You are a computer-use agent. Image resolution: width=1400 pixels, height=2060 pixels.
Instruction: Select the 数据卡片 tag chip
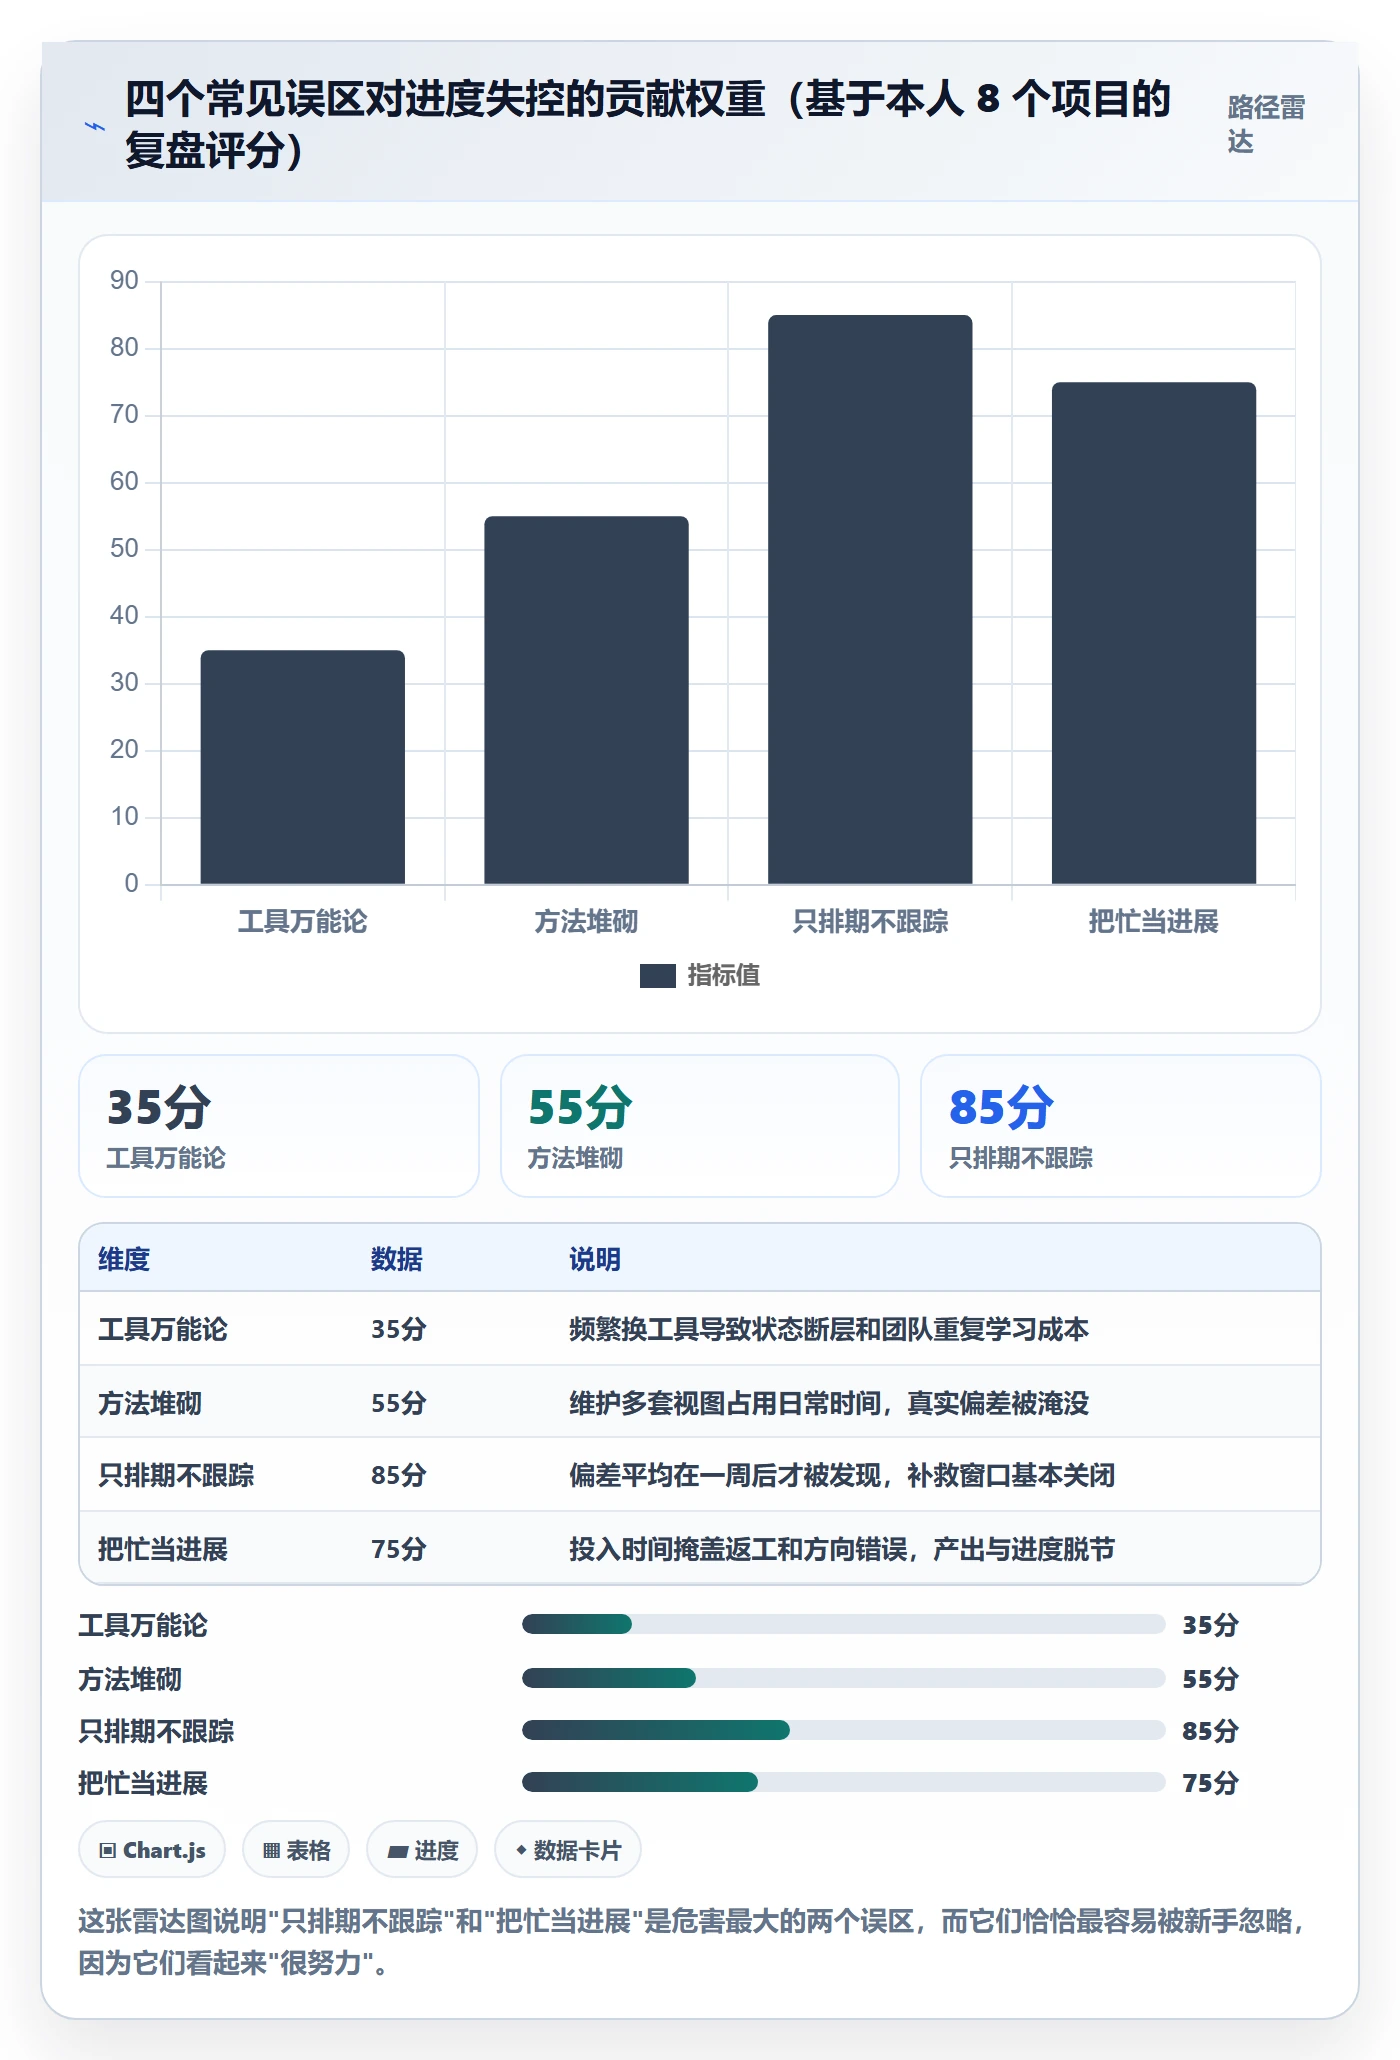point(568,1850)
